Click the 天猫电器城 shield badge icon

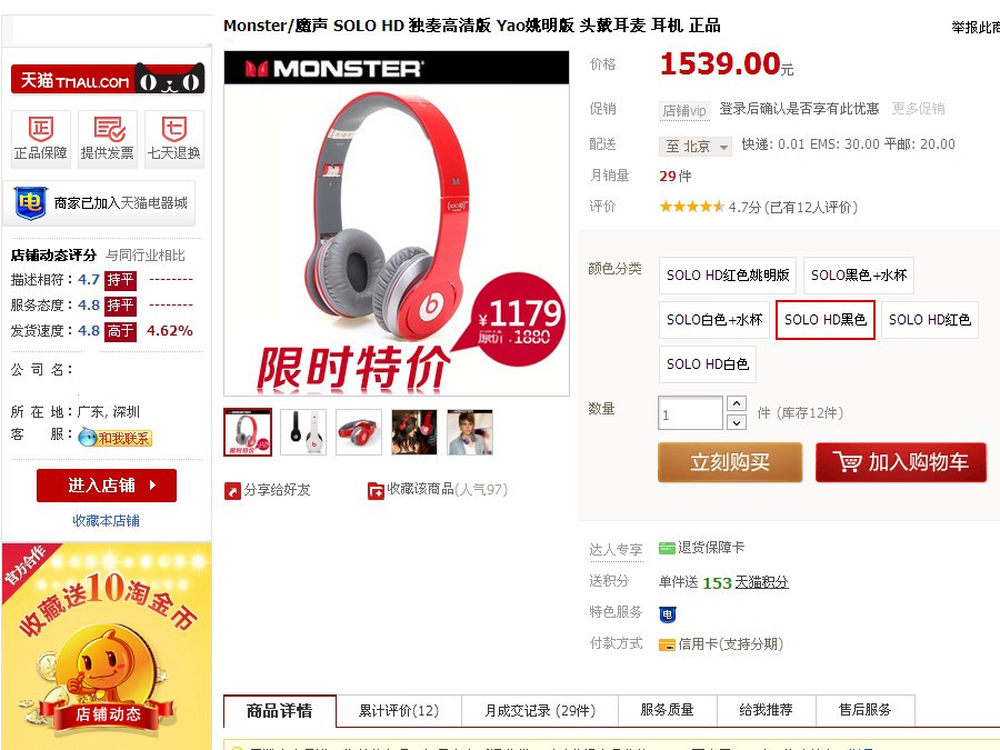pos(30,203)
